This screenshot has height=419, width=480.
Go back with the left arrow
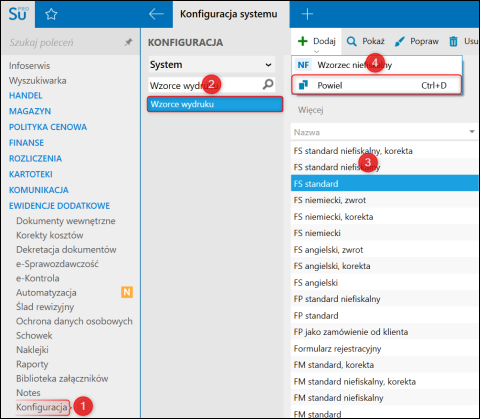pyautogui.click(x=156, y=14)
